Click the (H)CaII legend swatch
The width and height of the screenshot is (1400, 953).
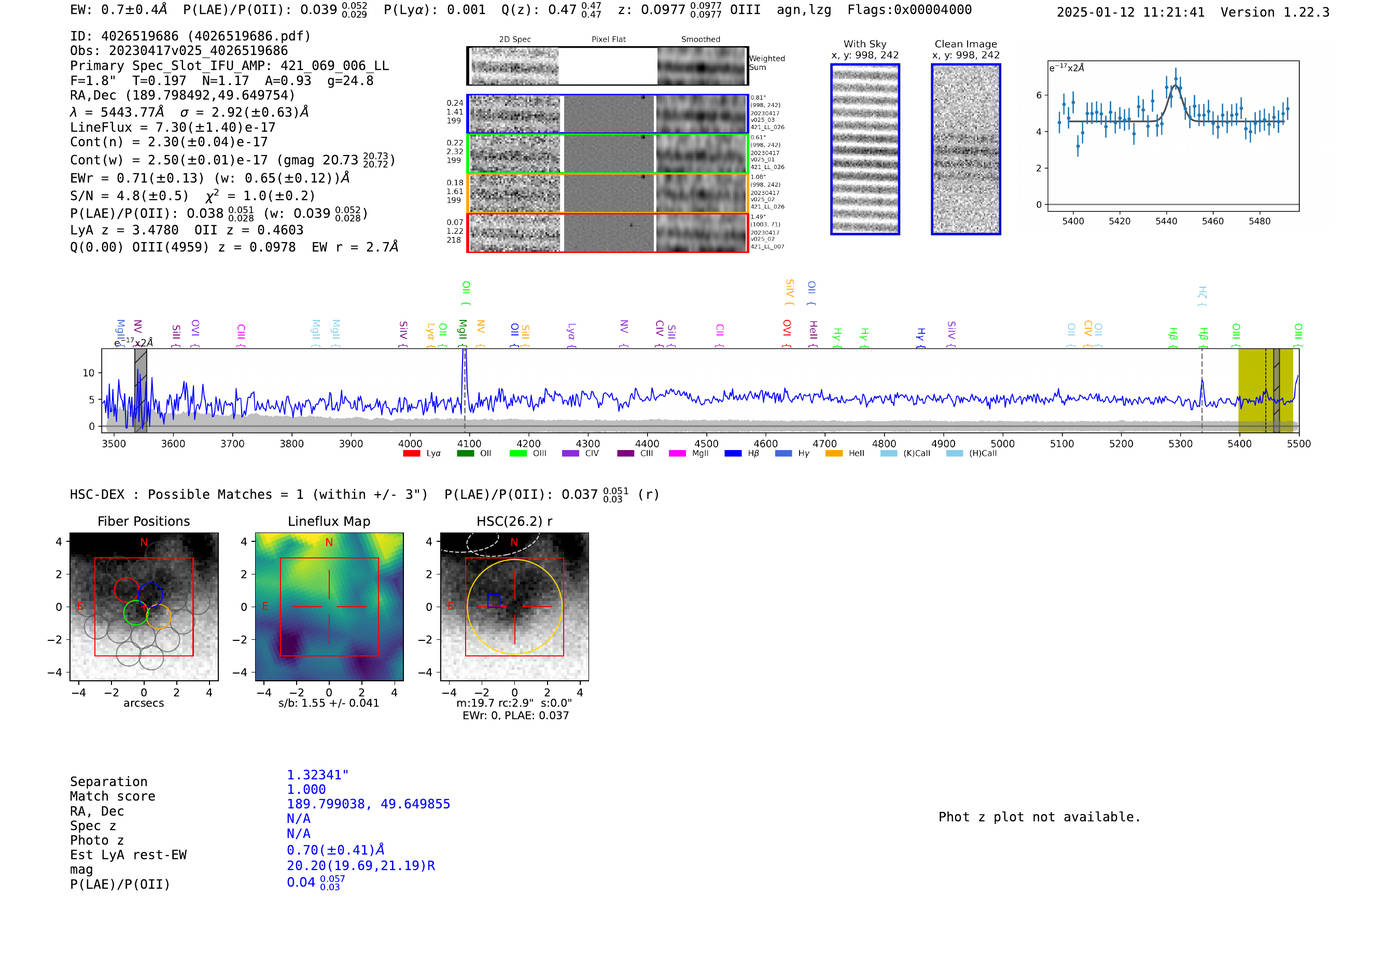(954, 454)
